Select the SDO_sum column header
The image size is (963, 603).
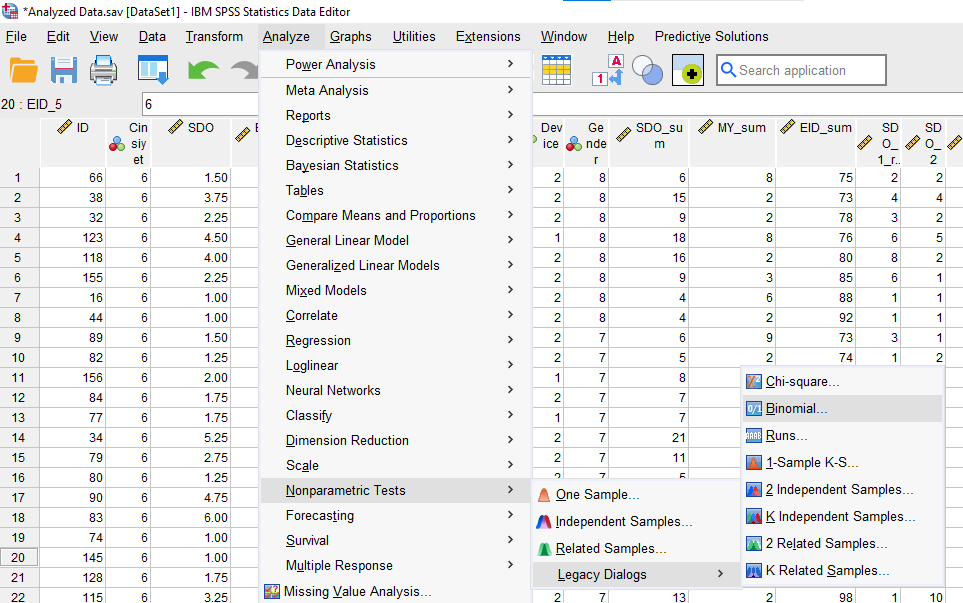650,142
